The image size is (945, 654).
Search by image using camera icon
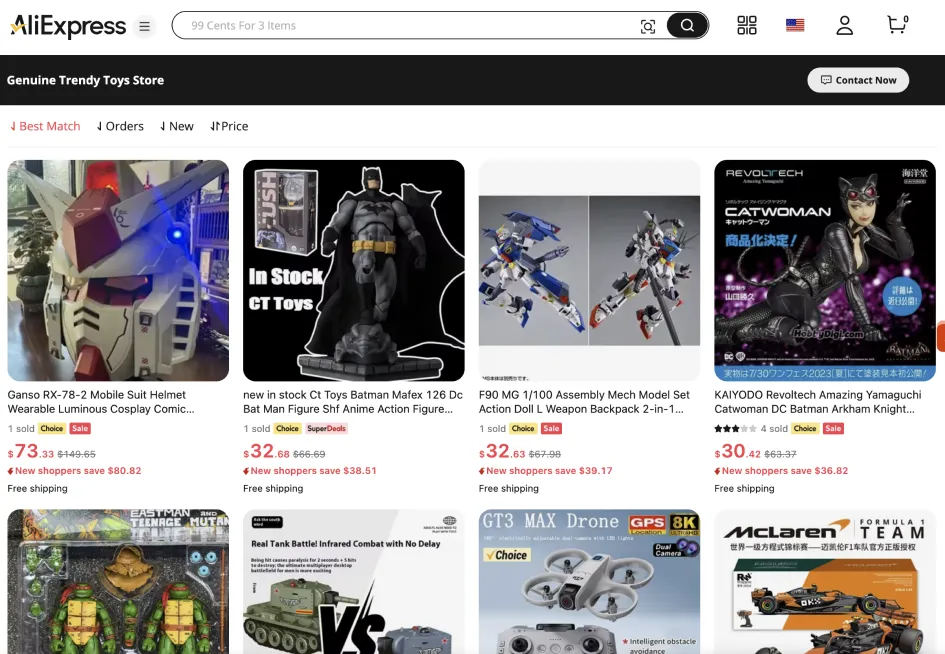648,26
